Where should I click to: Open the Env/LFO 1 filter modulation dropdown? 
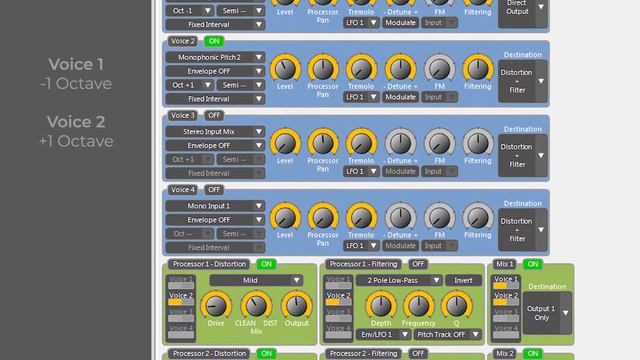[x=383, y=334]
